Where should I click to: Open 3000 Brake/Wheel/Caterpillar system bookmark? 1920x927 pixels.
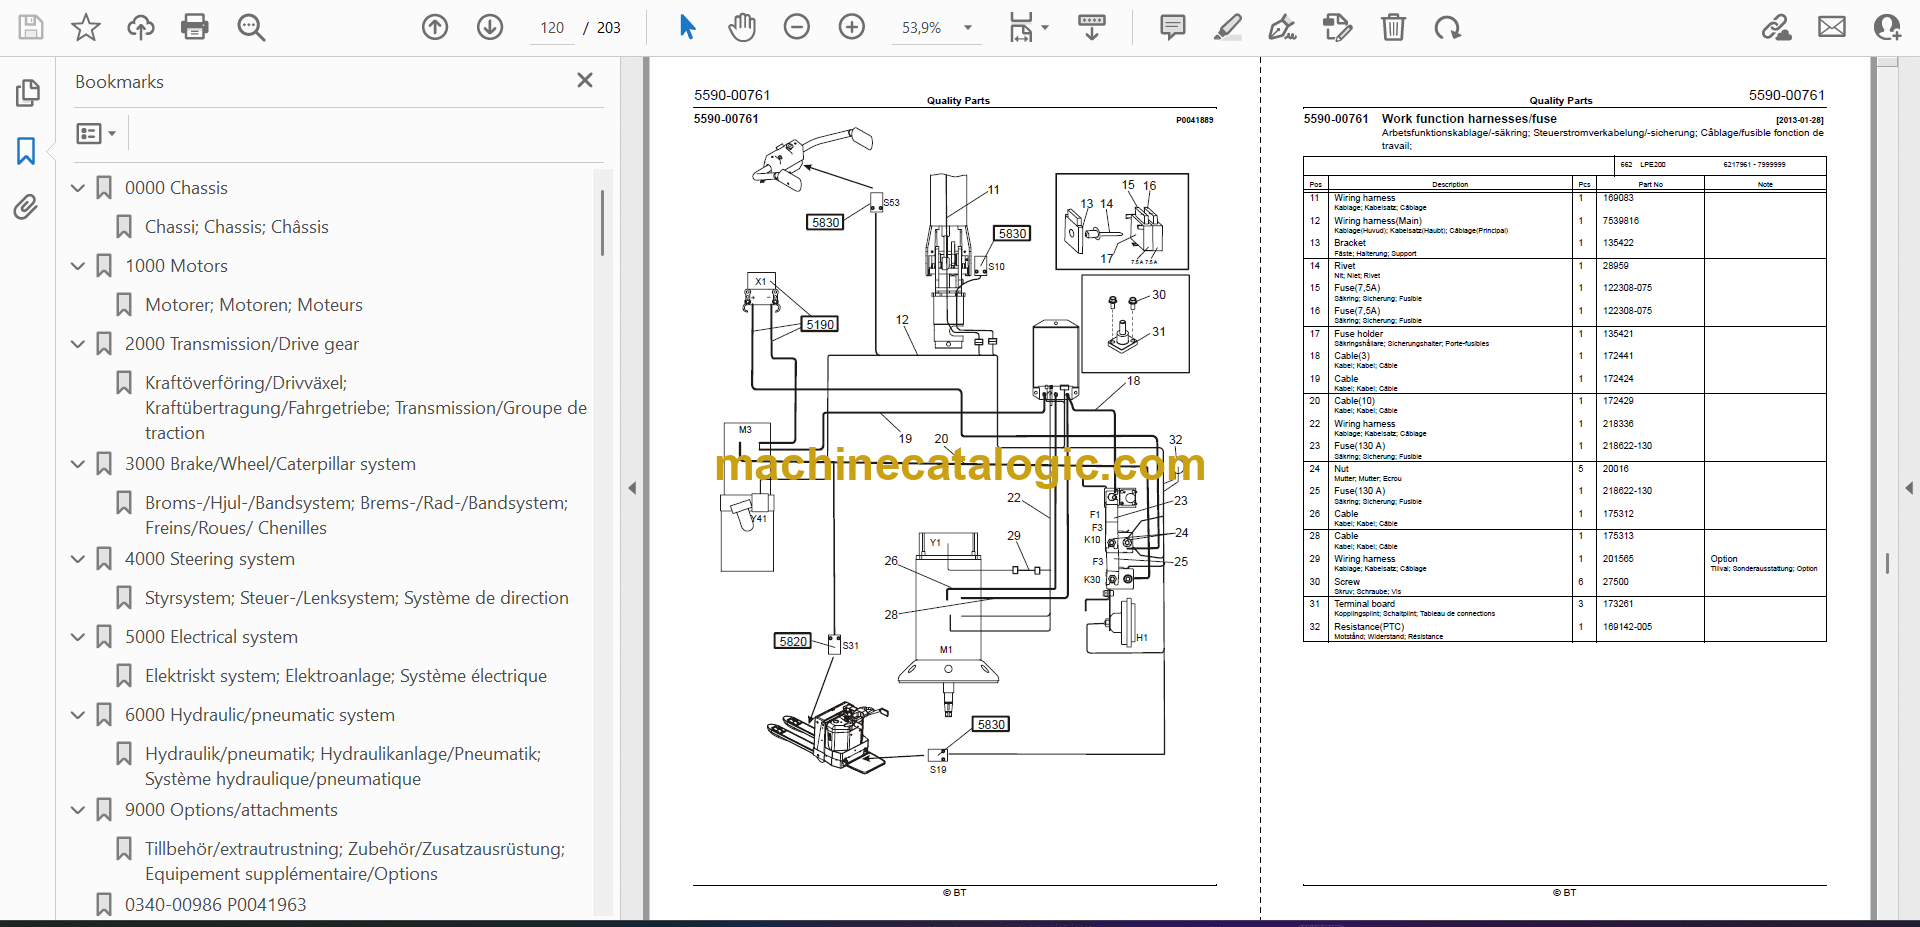(x=270, y=464)
